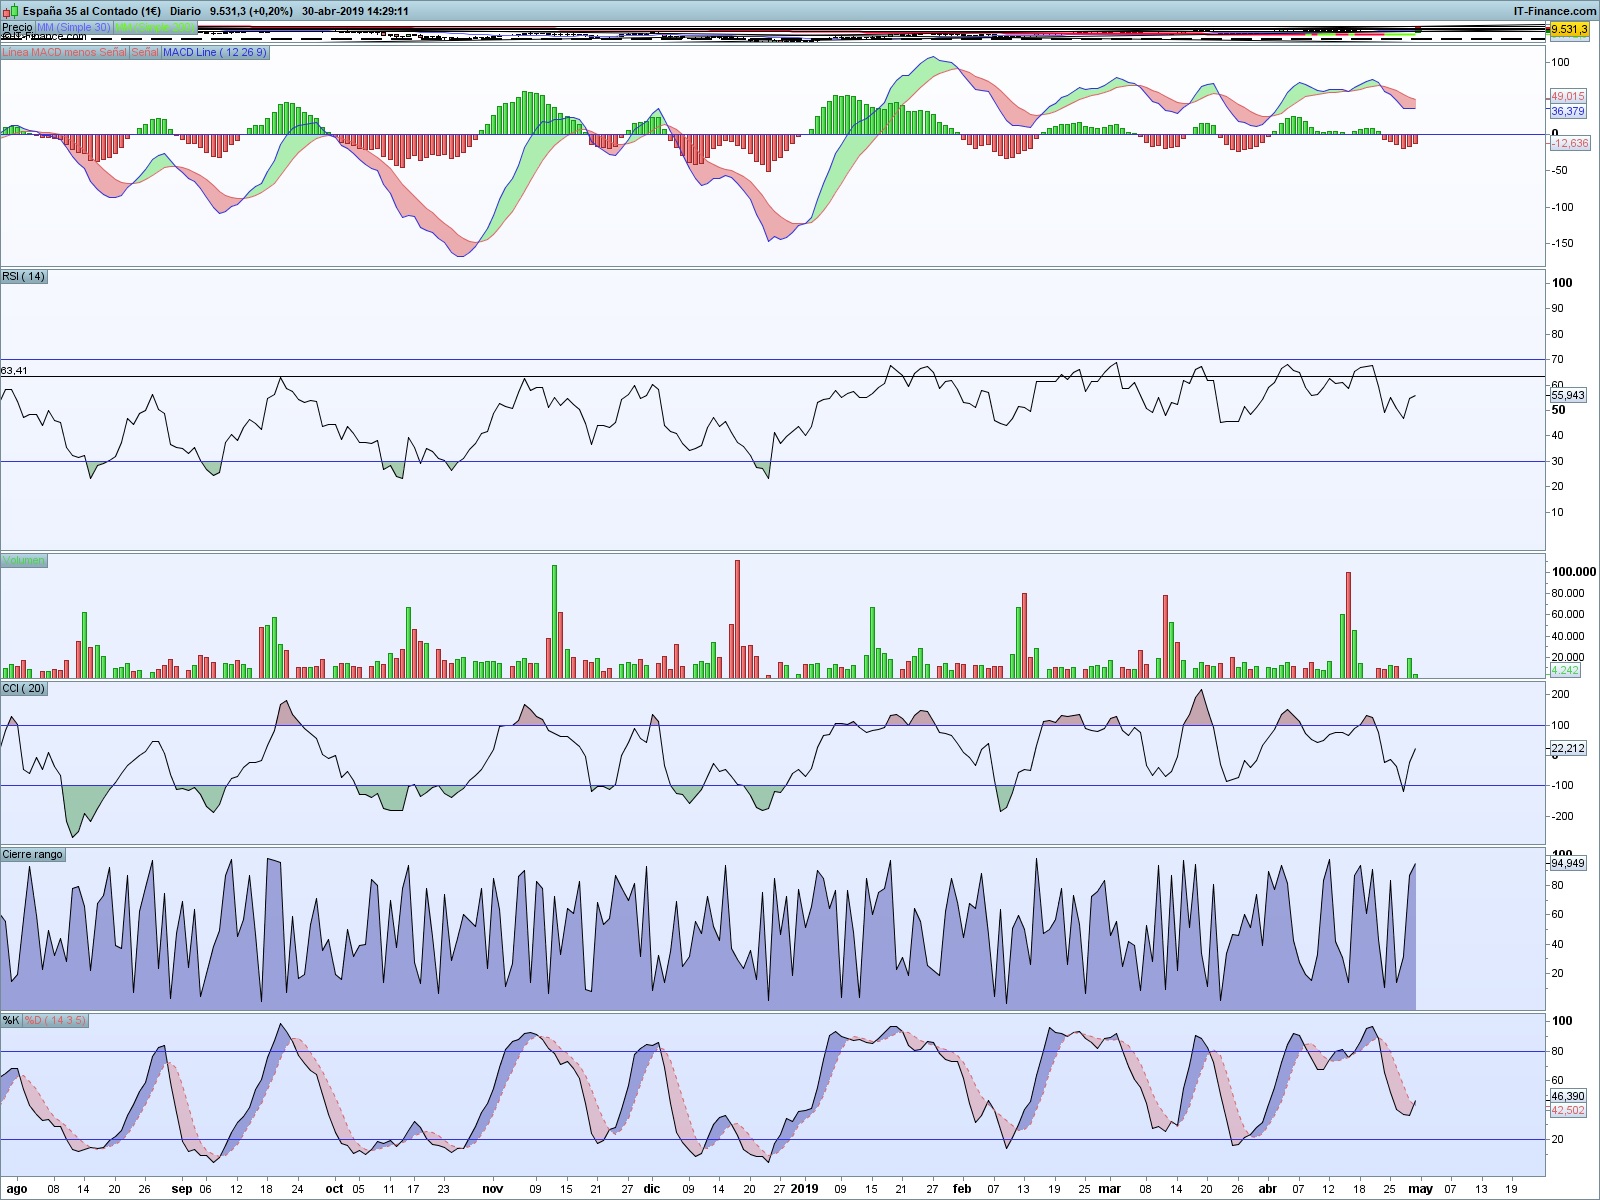Click the may month on the date axis
This screenshot has width=1600, height=1200.
tap(1421, 1189)
